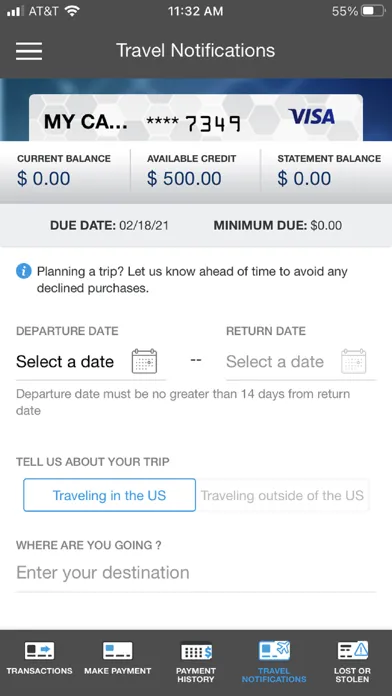Viewport: 392px width, 696px height.
Task: Open the departure date calendar icon
Action: (x=144, y=361)
